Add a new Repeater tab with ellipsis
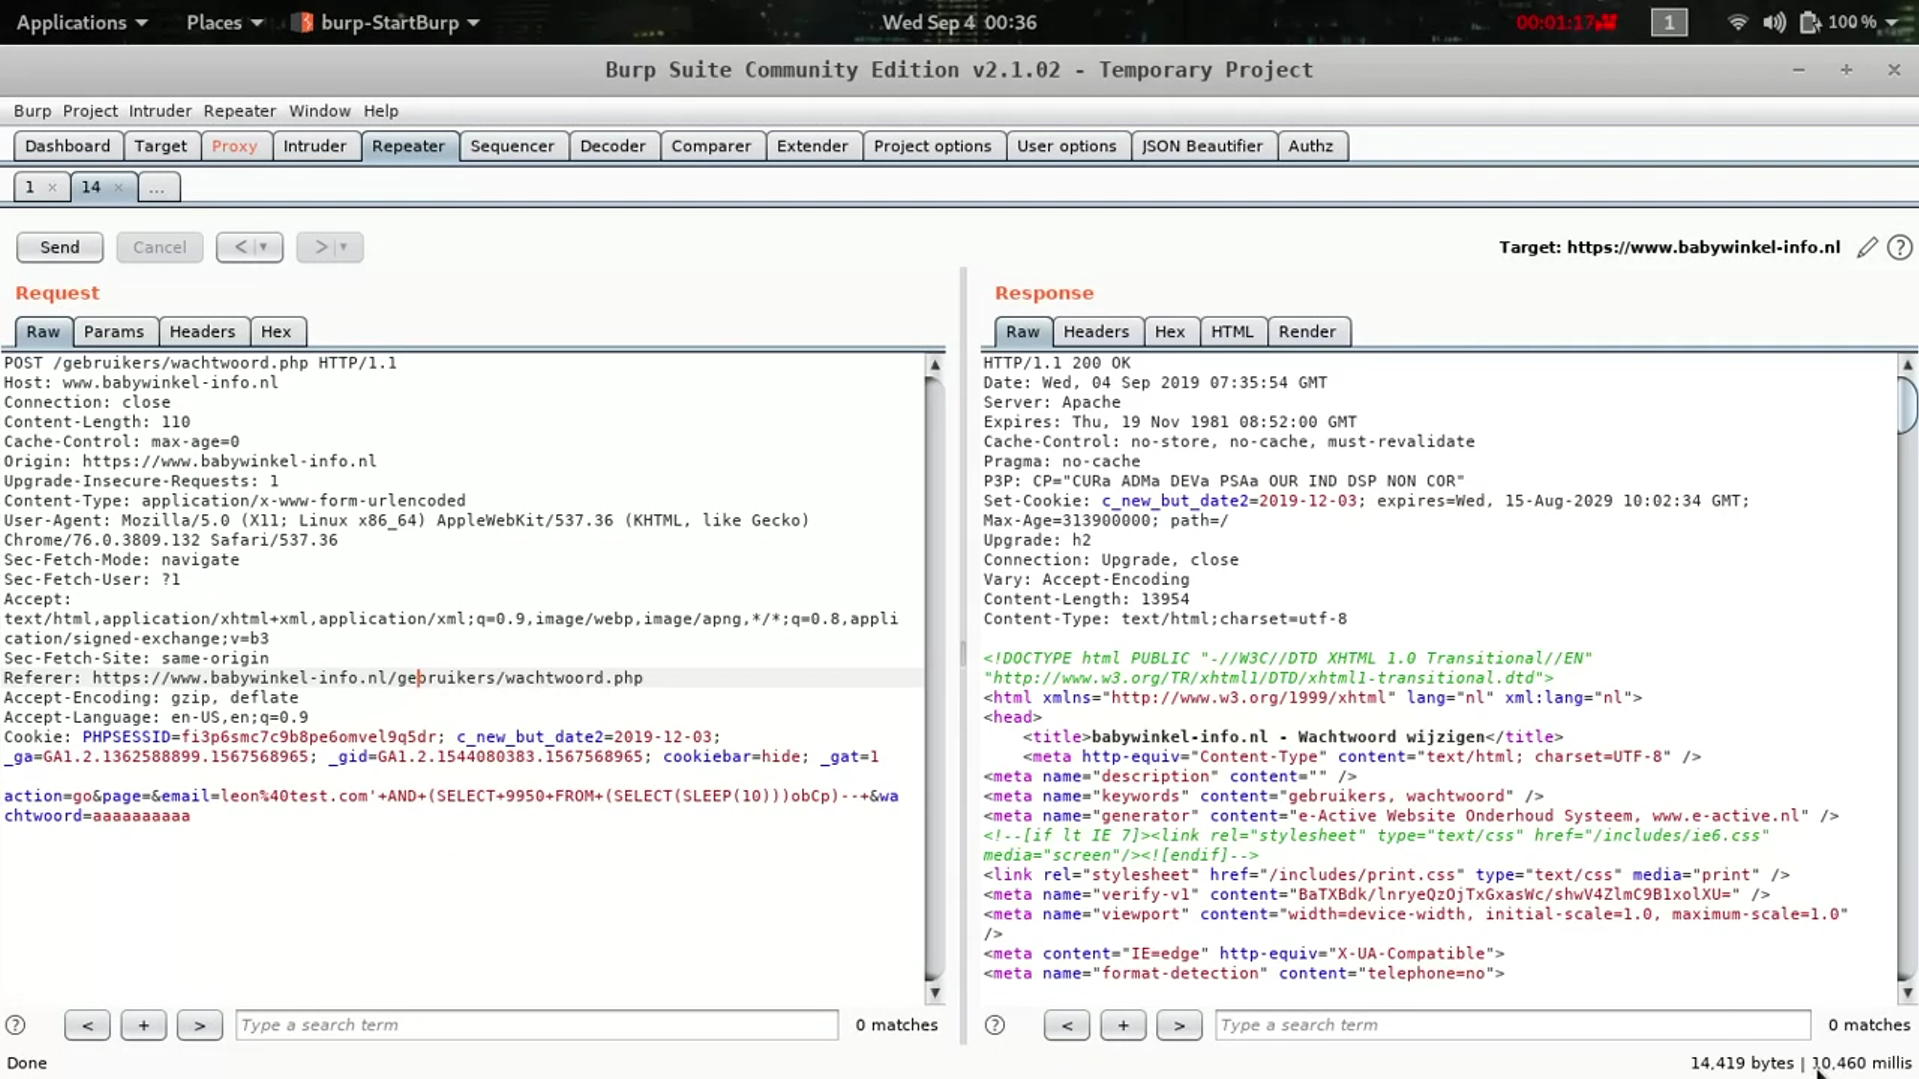Viewport: 1919px width, 1079px height. tap(157, 187)
